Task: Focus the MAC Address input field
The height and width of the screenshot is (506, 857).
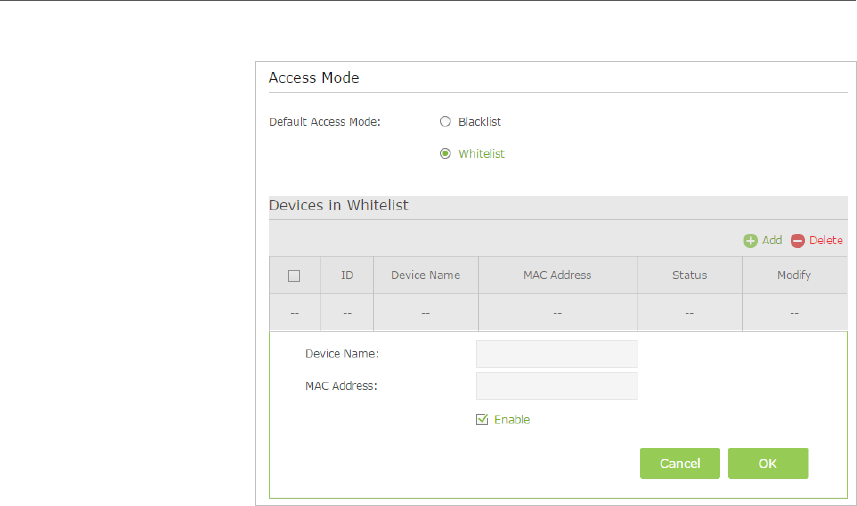Action: click(557, 386)
